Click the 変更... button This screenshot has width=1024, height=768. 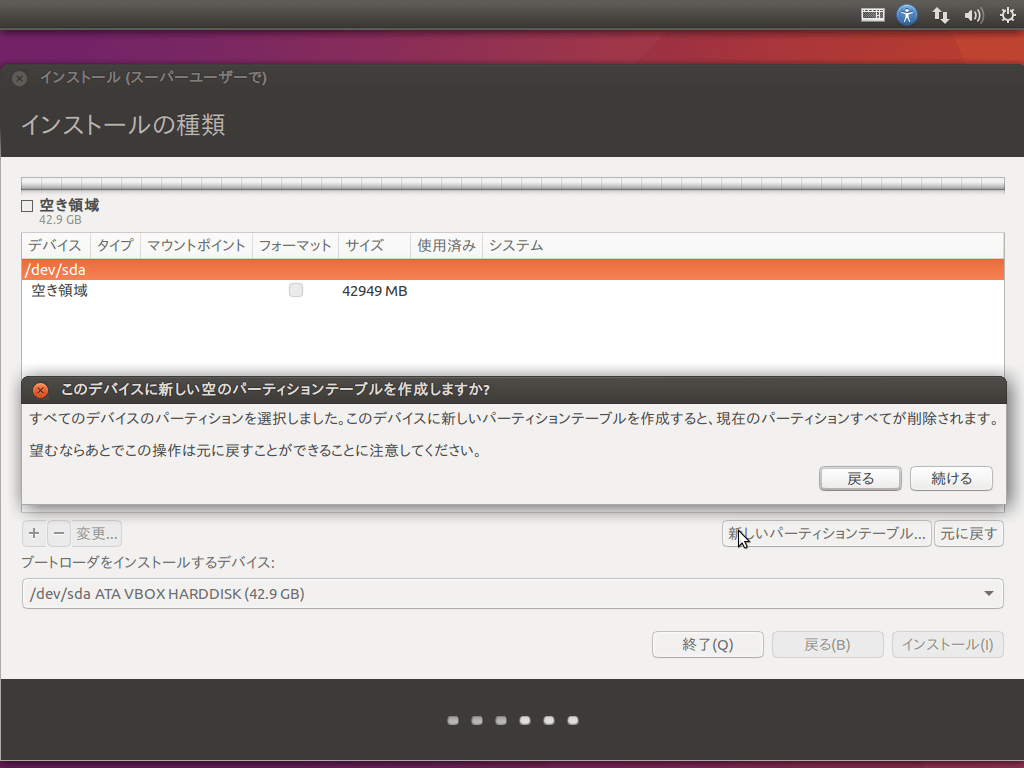click(x=95, y=533)
